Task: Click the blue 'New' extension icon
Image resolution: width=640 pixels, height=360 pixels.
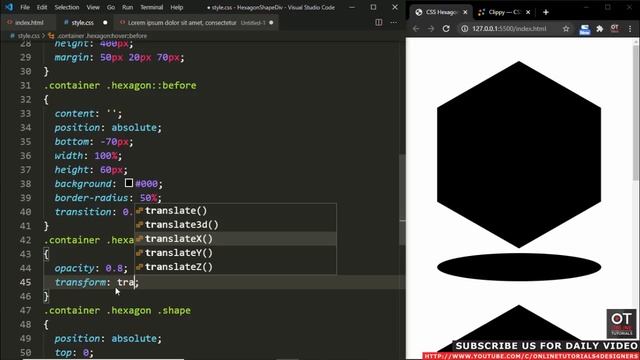Action: point(584,29)
